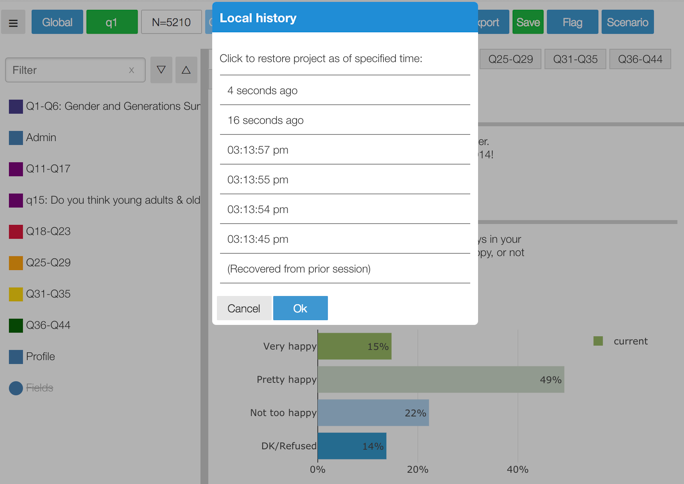Switch to the Q36-Q44 tab
This screenshot has height=484, width=684.
tap(640, 59)
